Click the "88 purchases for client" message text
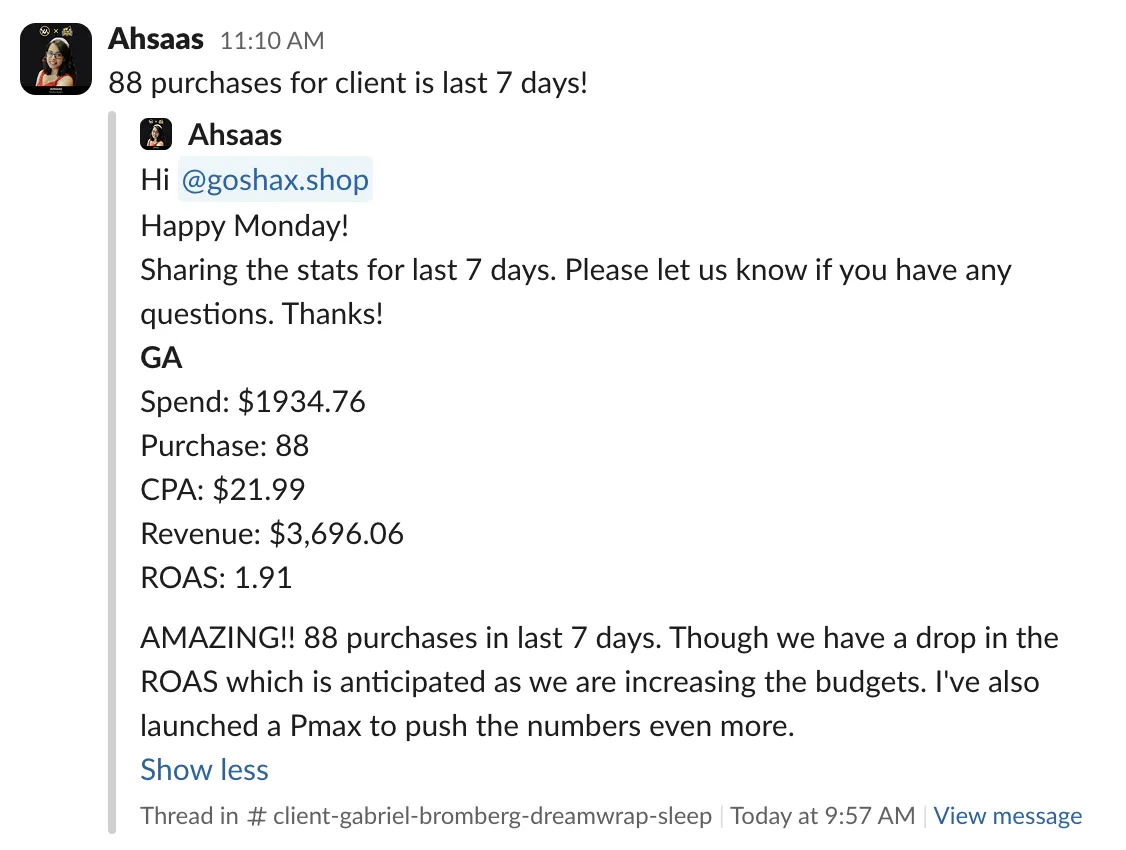 tap(348, 83)
